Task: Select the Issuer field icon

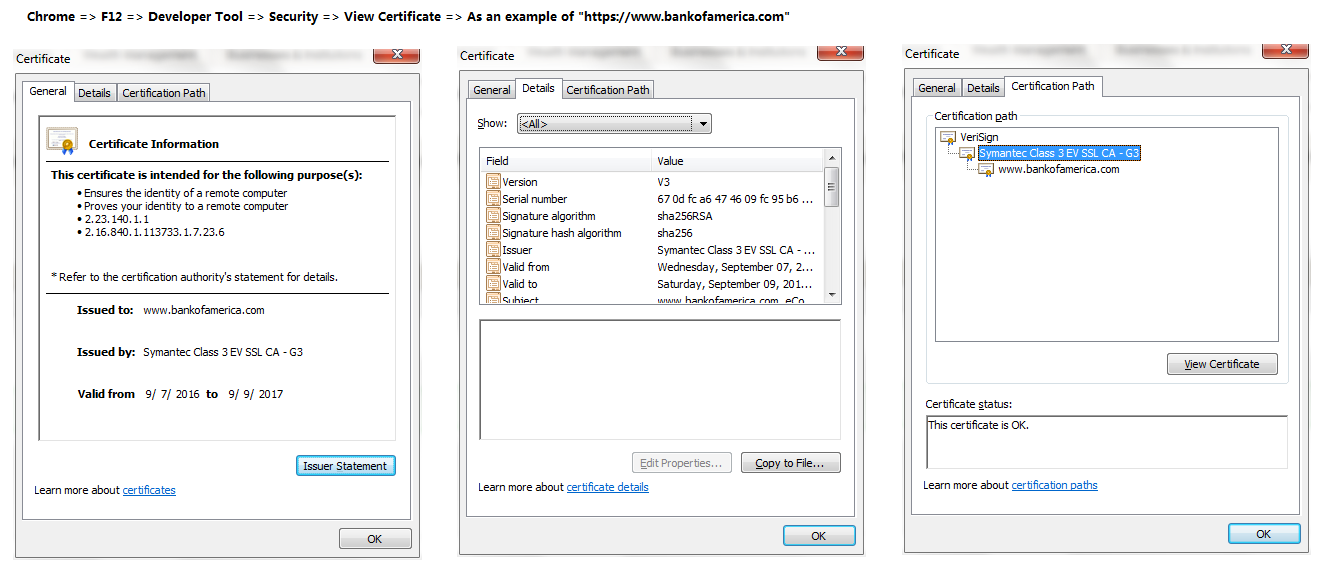Action: click(493, 250)
